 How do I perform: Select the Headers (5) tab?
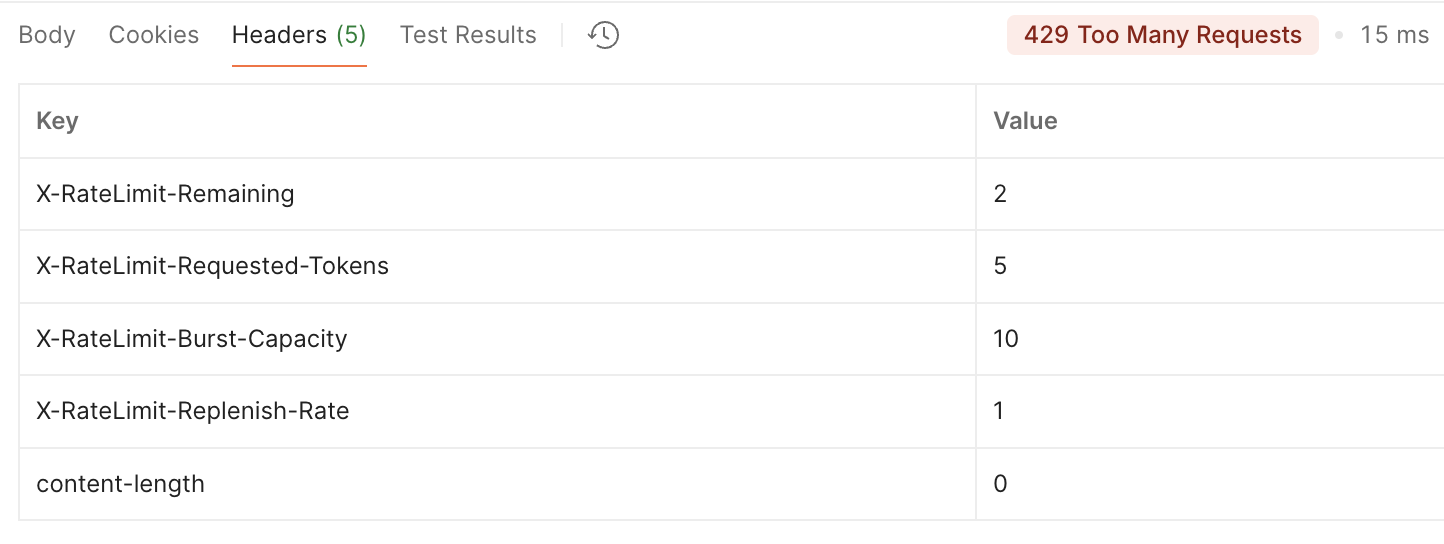click(x=299, y=35)
